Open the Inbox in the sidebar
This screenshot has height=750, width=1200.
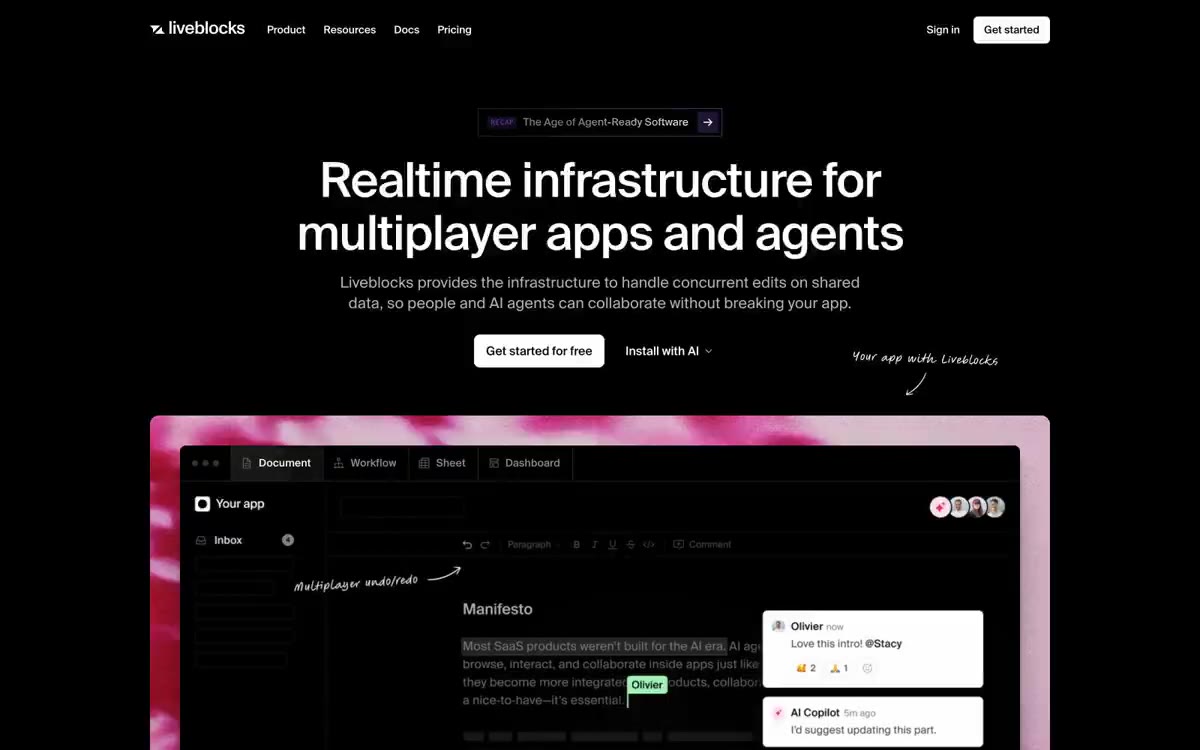click(244, 540)
